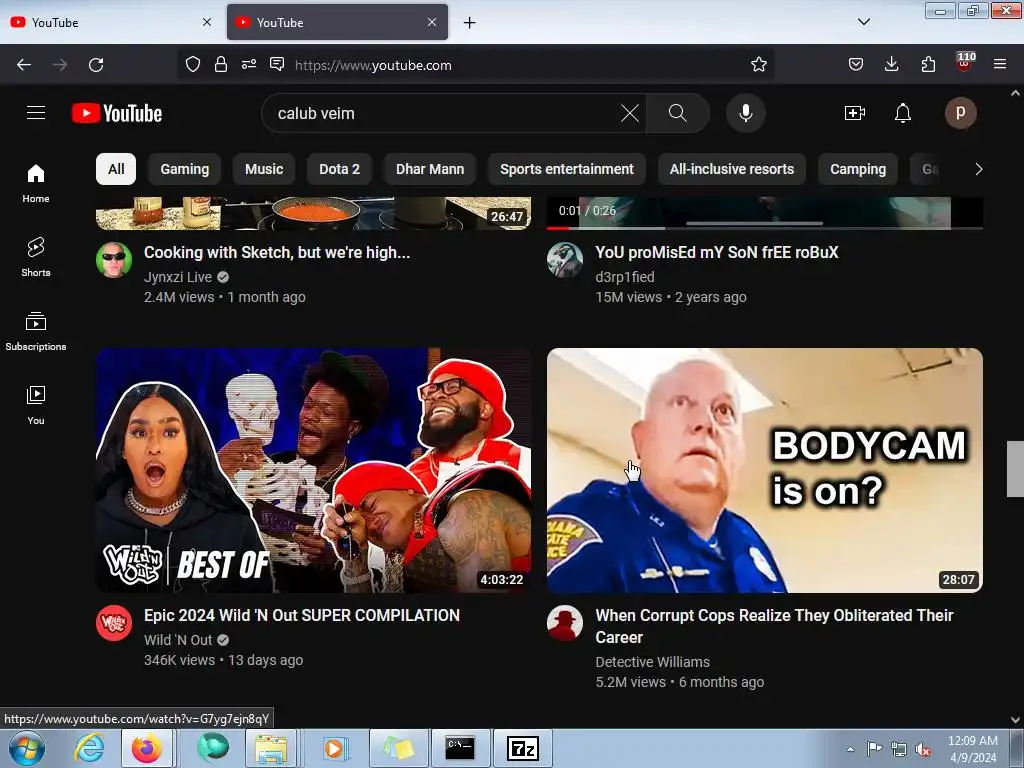The image size is (1024, 768).
Task: Seek the preview video progress bar
Action: (x=765, y=228)
